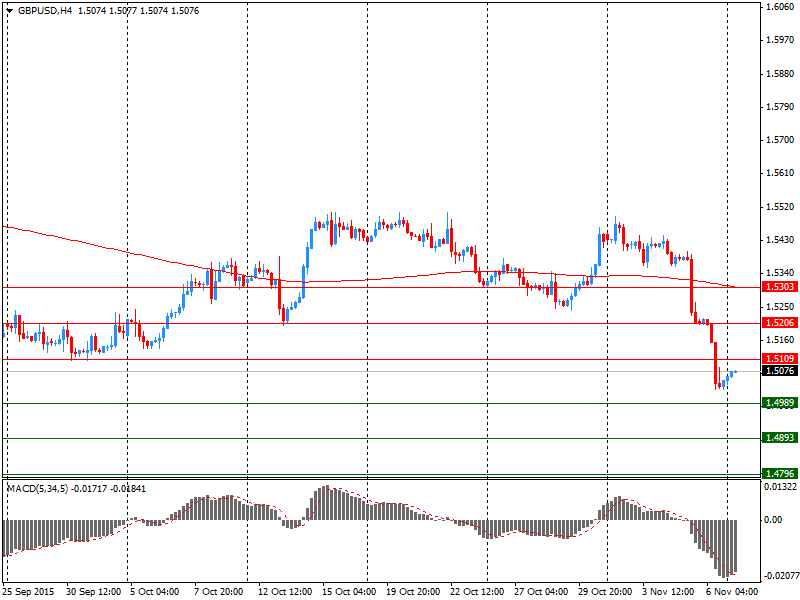Click the 30 Sep 12:00 time label

[94, 592]
